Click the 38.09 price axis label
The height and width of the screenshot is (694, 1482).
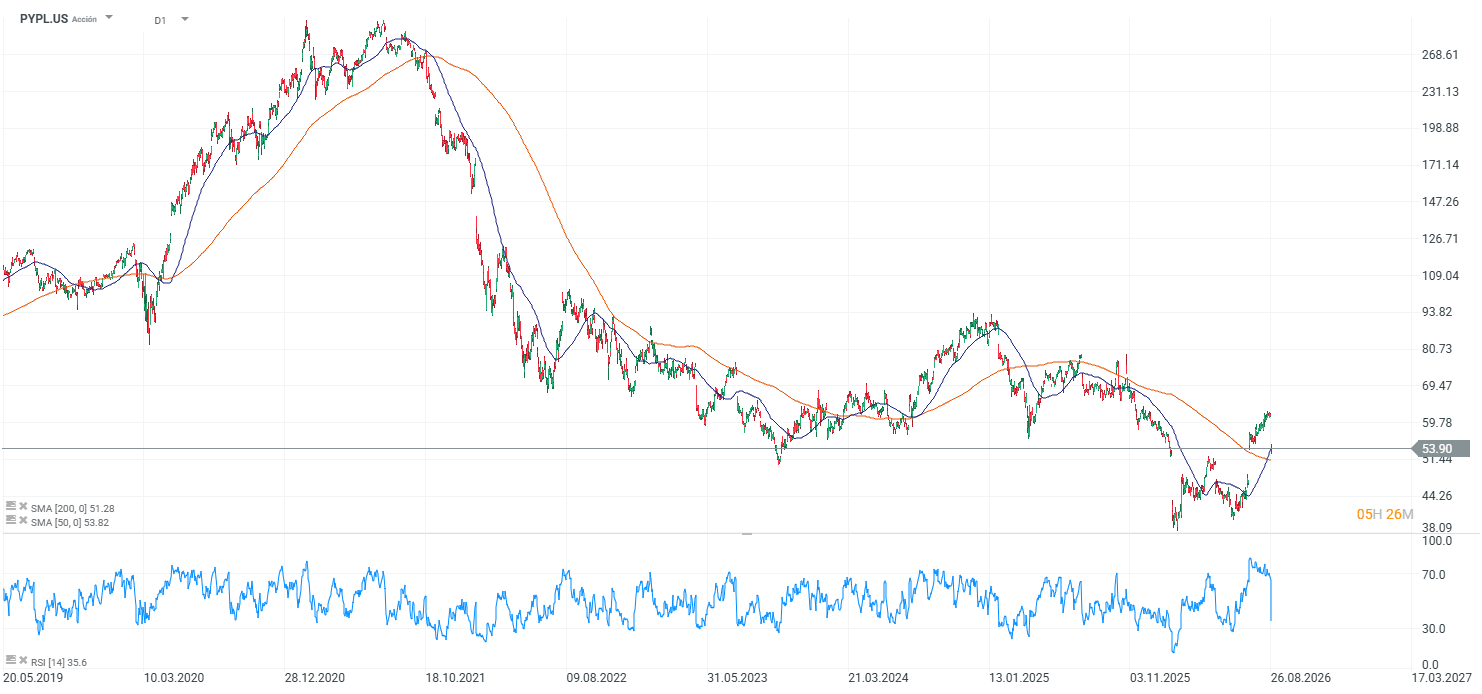point(1436,528)
